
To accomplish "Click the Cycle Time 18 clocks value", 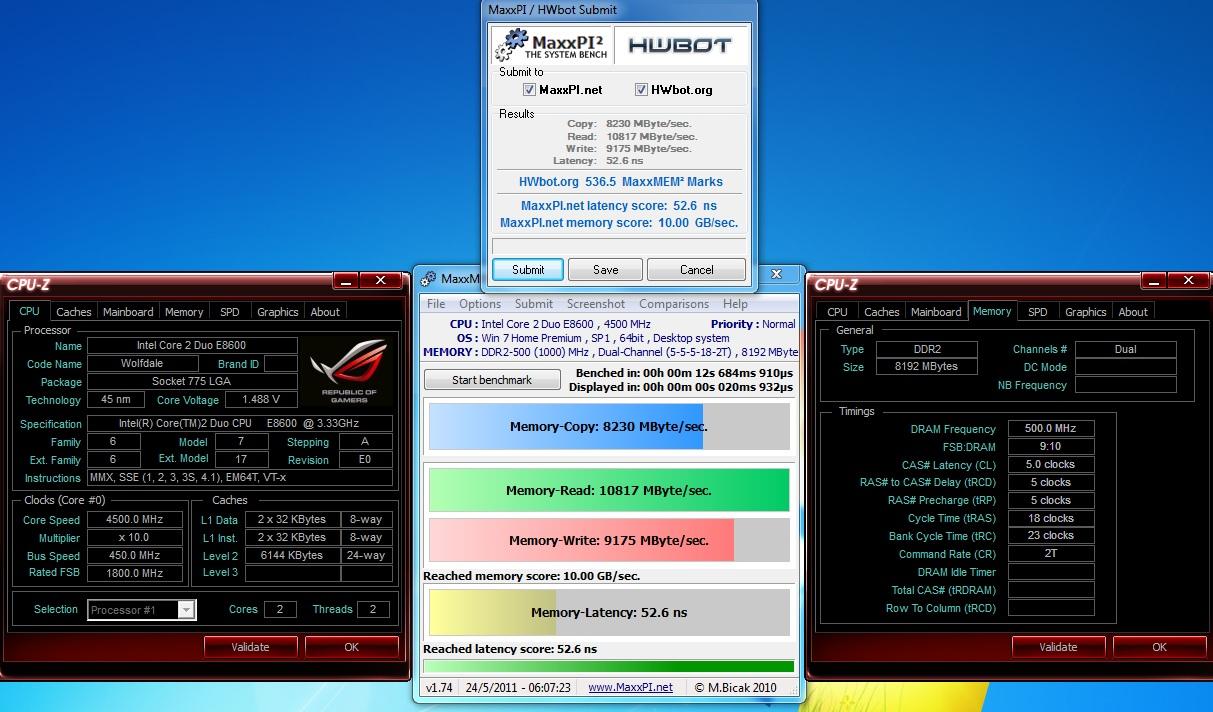I will click(1051, 519).
